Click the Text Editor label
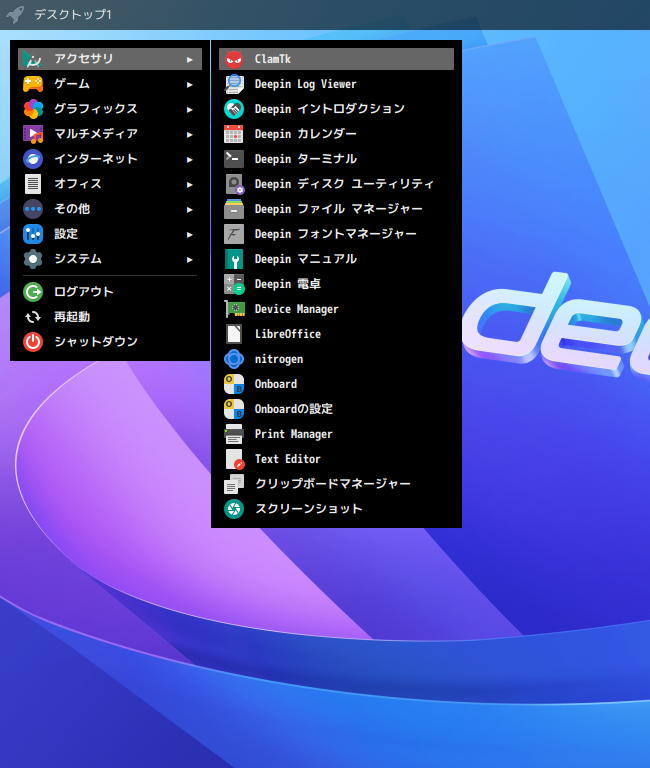This screenshot has width=650, height=768. coord(288,459)
